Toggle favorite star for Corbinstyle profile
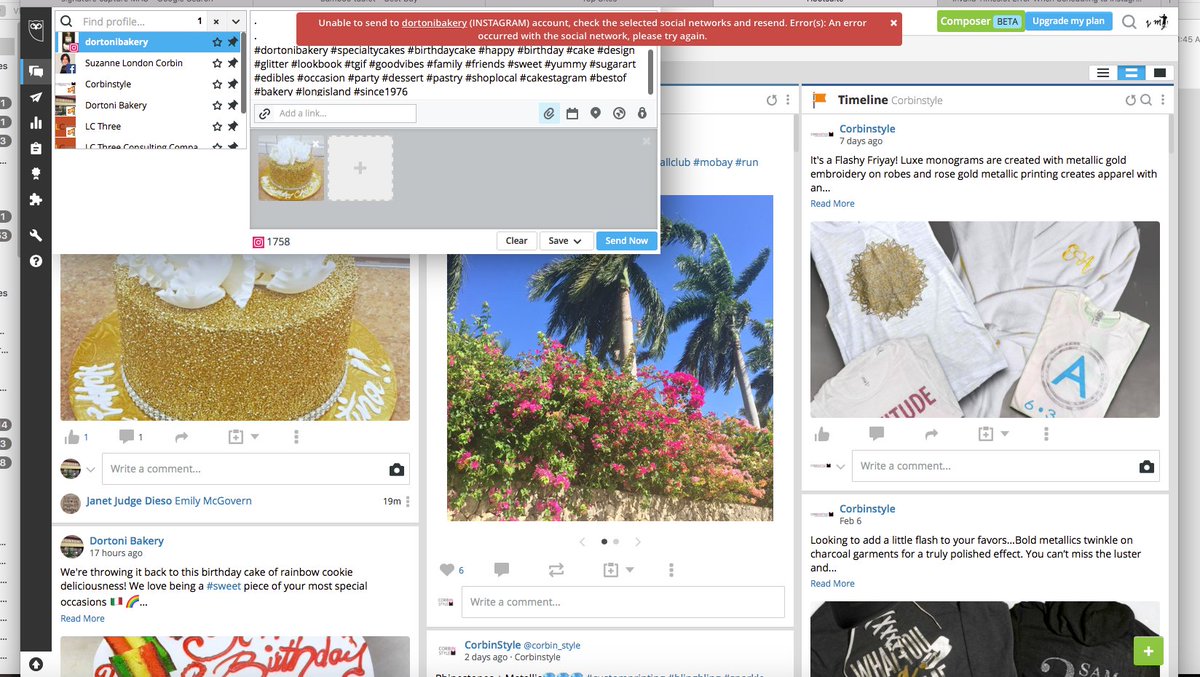Viewport: 1200px width, 677px height. [x=217, y=84]
